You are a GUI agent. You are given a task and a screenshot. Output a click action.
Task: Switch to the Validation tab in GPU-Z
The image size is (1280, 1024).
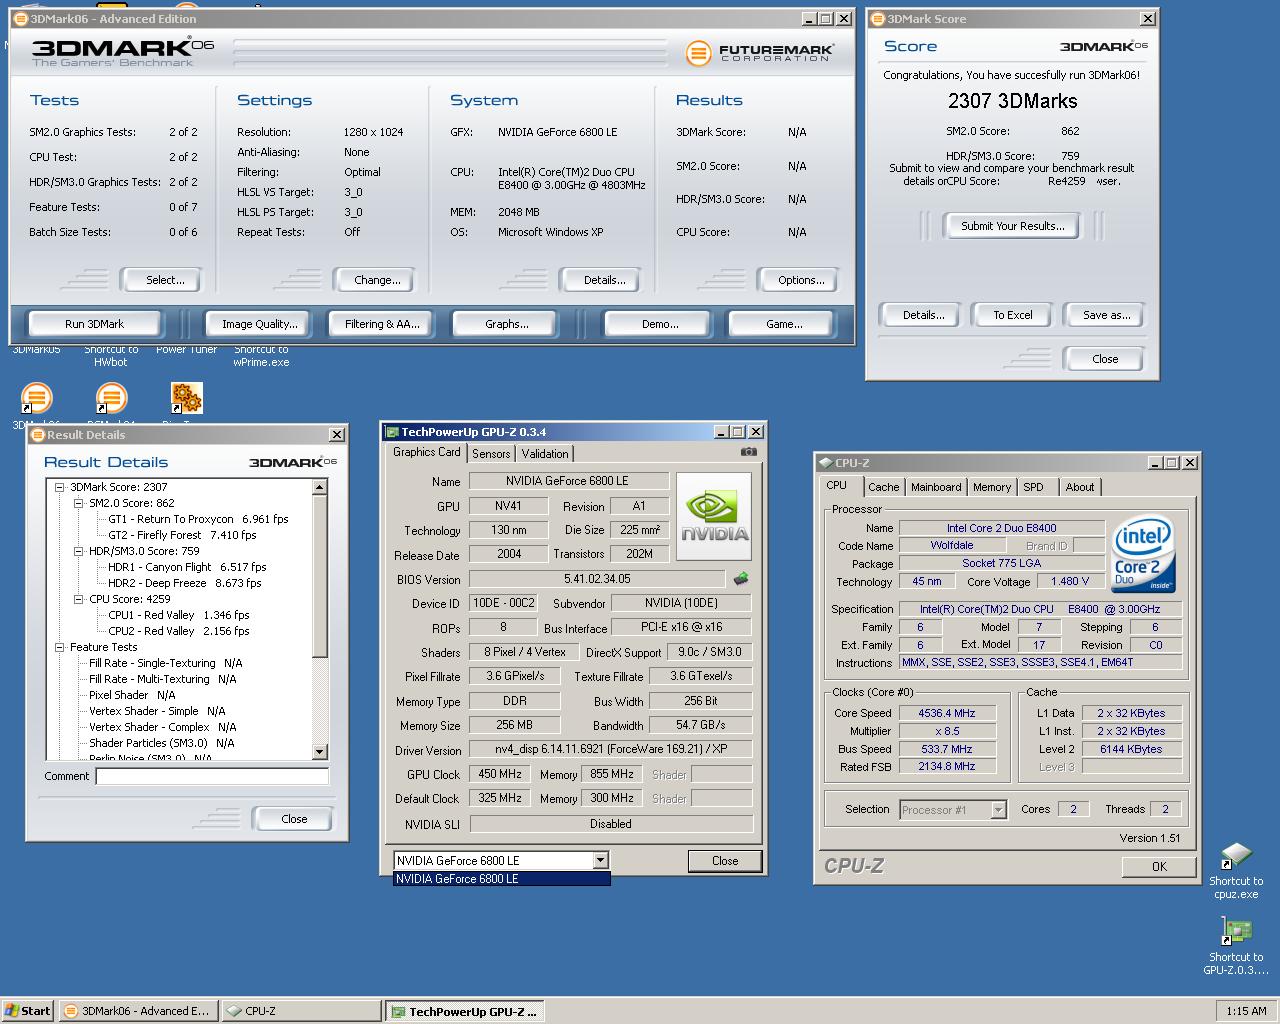coord(545,454)
